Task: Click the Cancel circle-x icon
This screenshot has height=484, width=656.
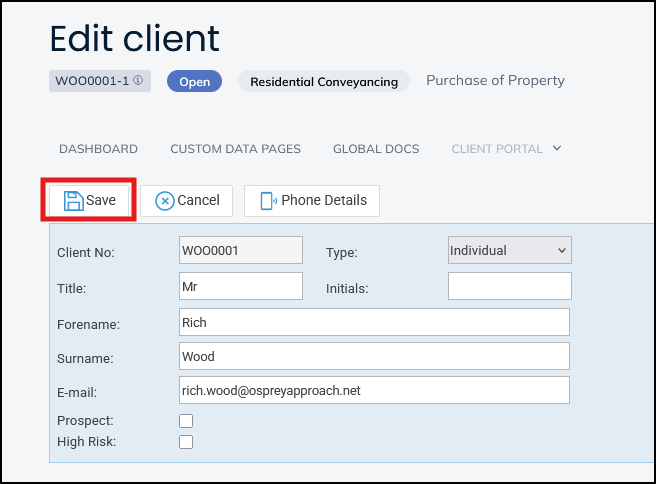Action: pyautogui.click(x=165, y=201)
